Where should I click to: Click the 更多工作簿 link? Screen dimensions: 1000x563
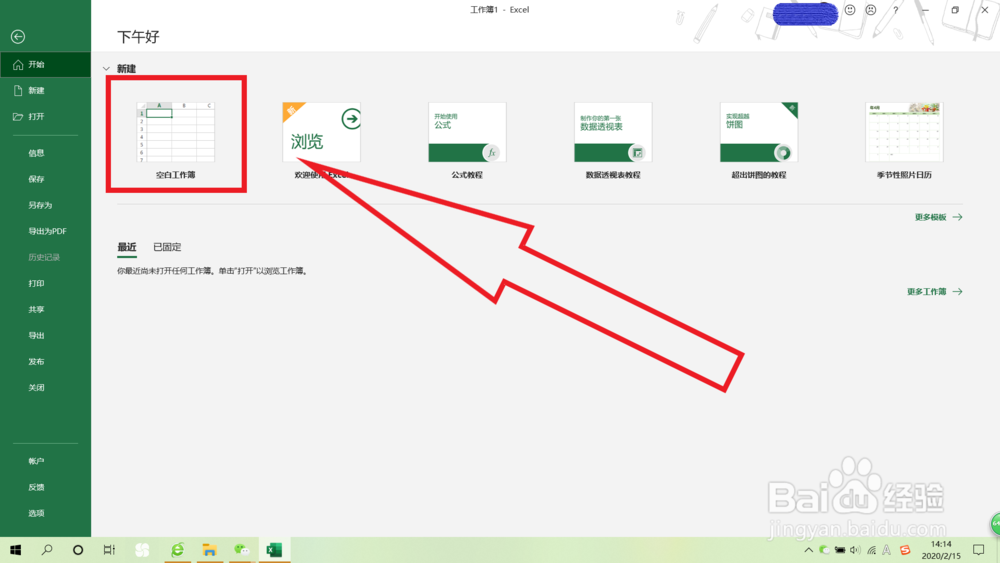[x=934, y=292]
